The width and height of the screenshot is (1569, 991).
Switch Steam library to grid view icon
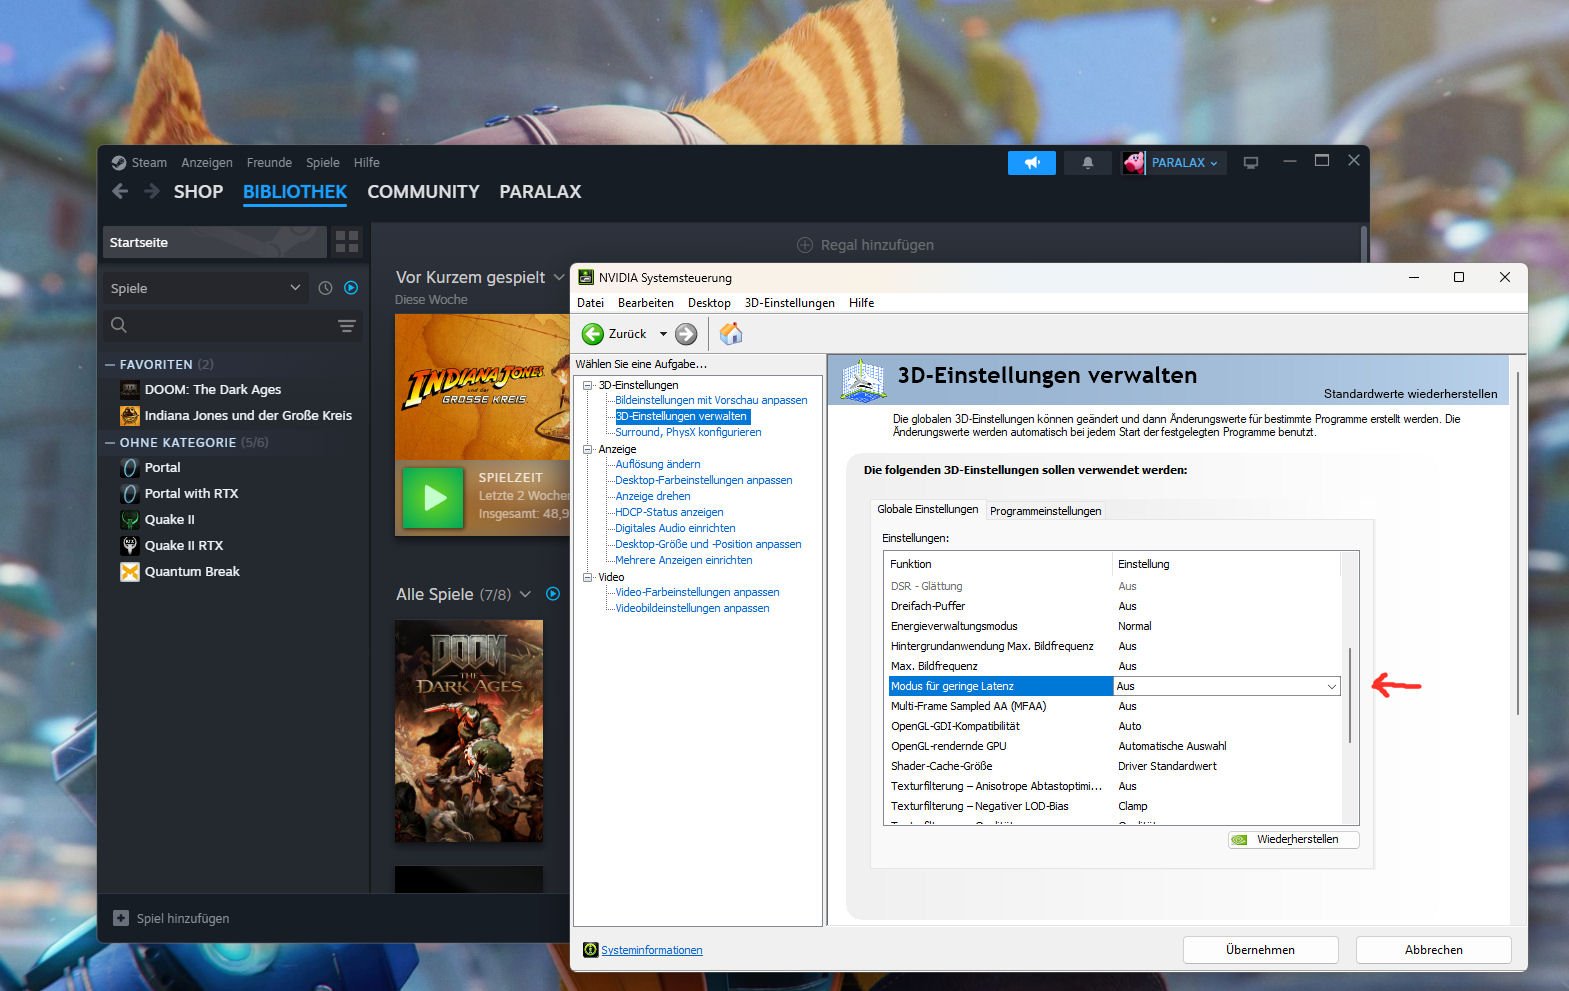coord(347,242)
